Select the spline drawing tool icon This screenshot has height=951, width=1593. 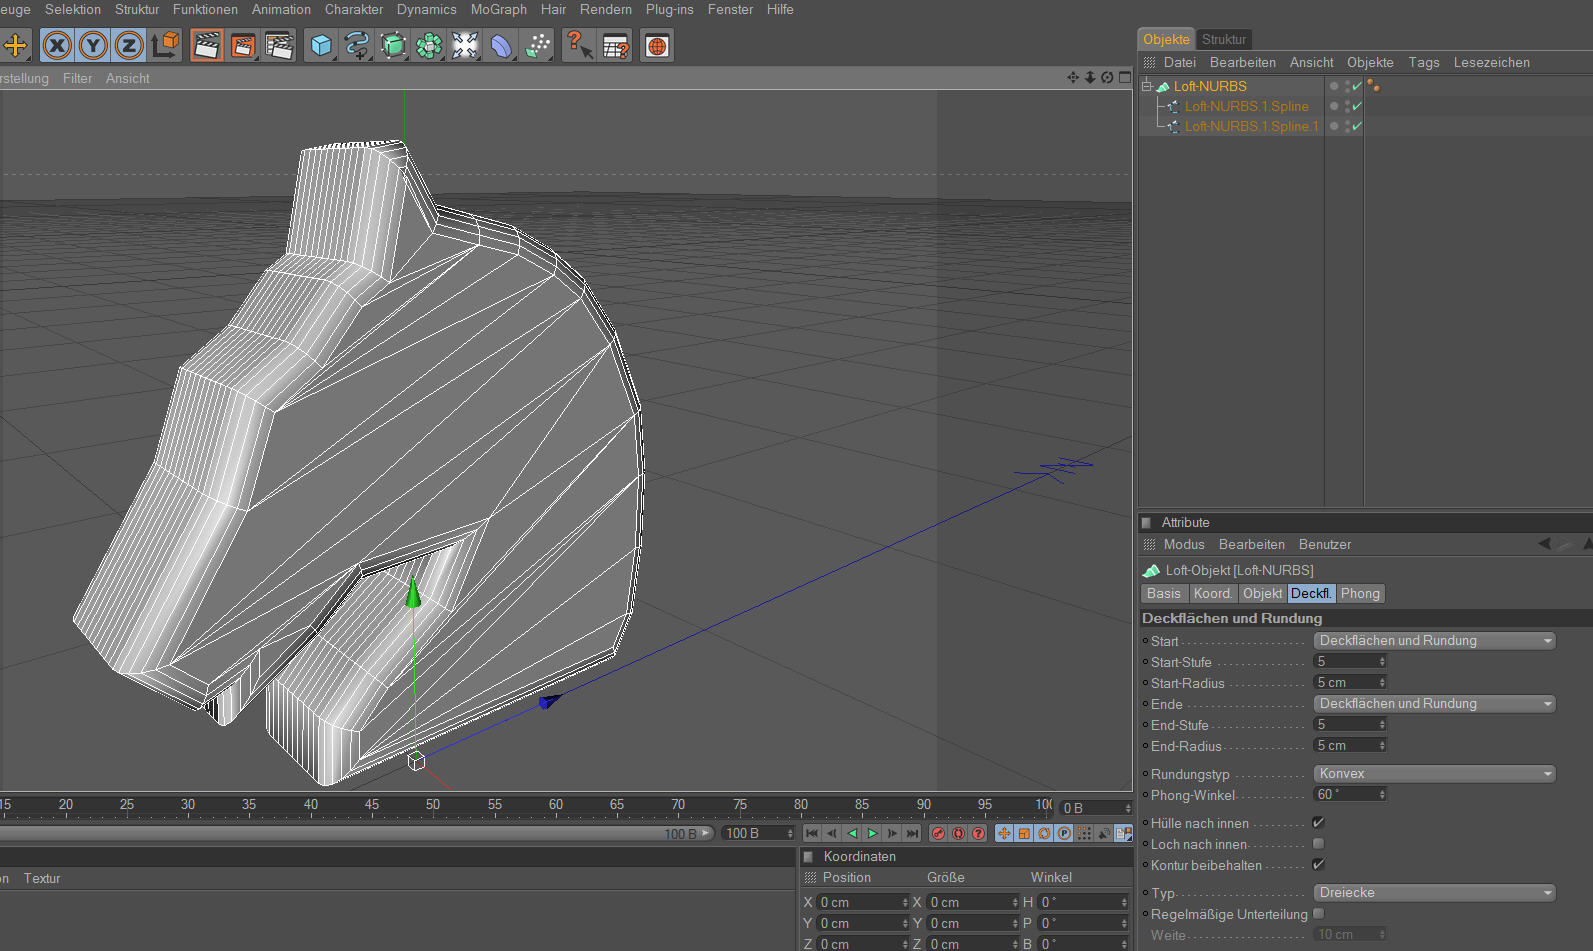pyautogui.click(x=357, y=45)
